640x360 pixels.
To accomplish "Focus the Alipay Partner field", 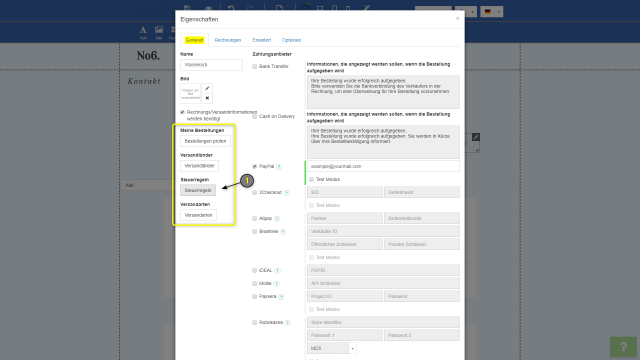I will pos(344,218).
